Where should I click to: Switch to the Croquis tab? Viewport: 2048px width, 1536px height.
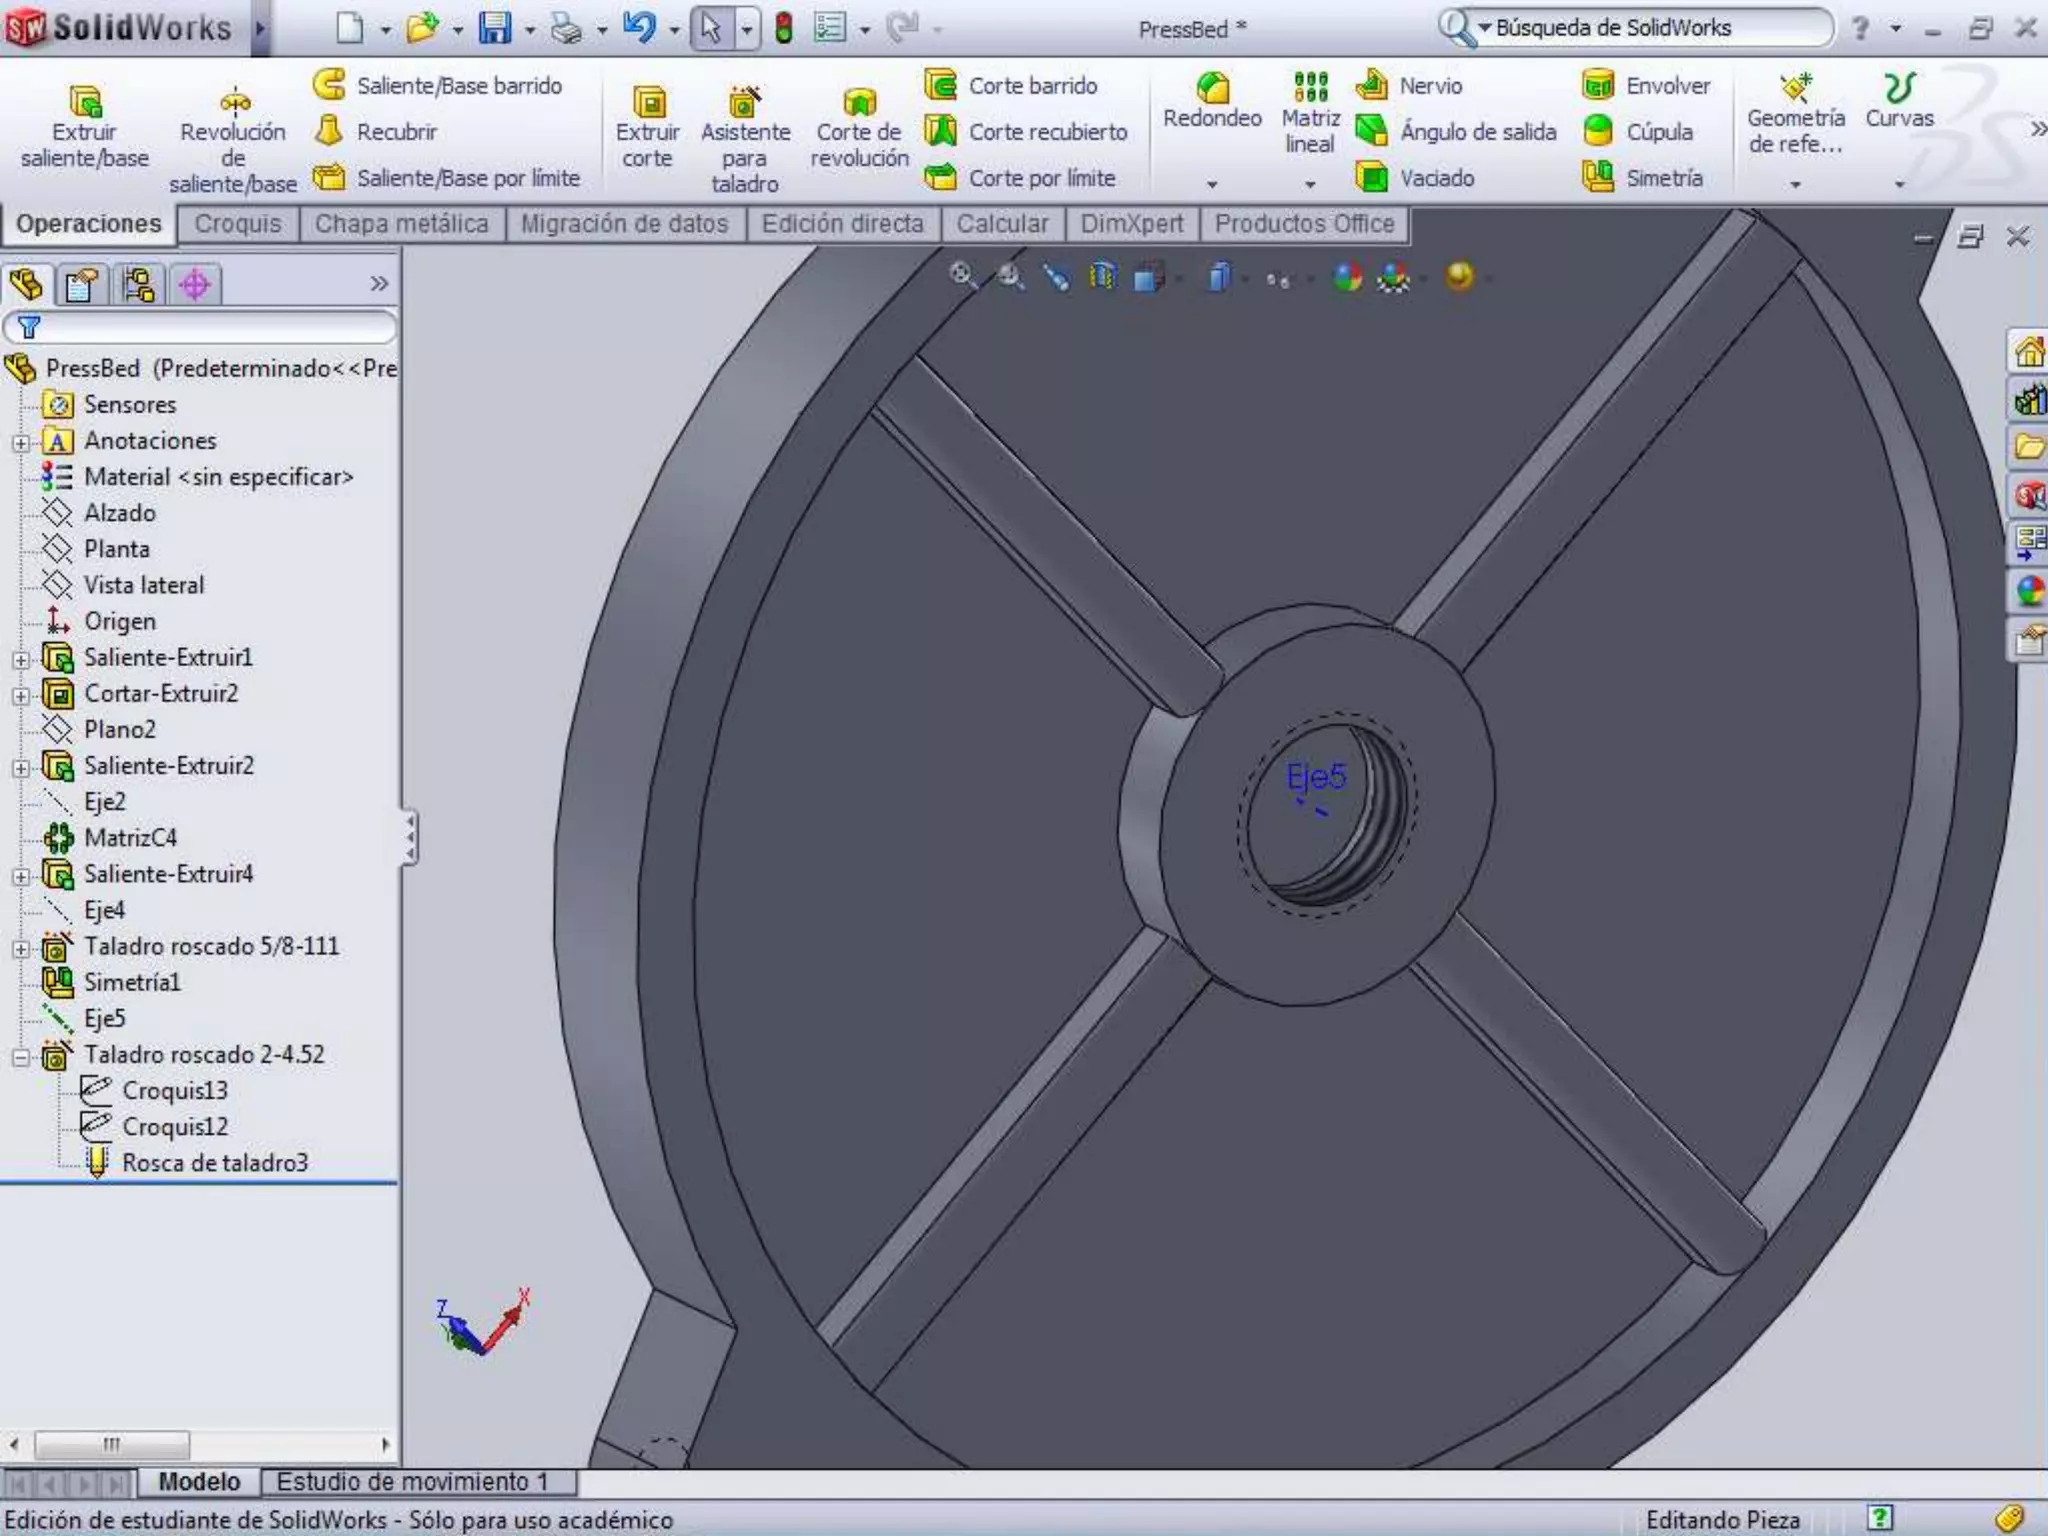pyautogui.click(x=237, y=224)
